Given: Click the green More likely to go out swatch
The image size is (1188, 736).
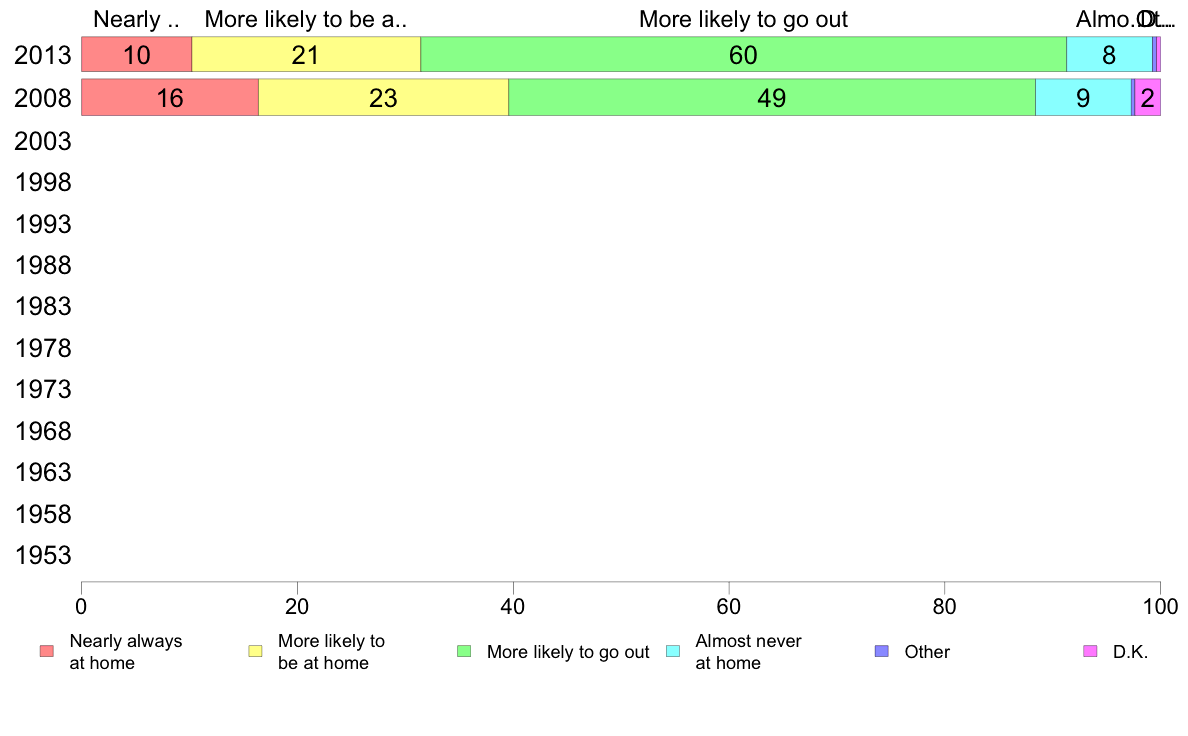Looking at the screenshot, I should pyautogui.click(x=464, y=651).
